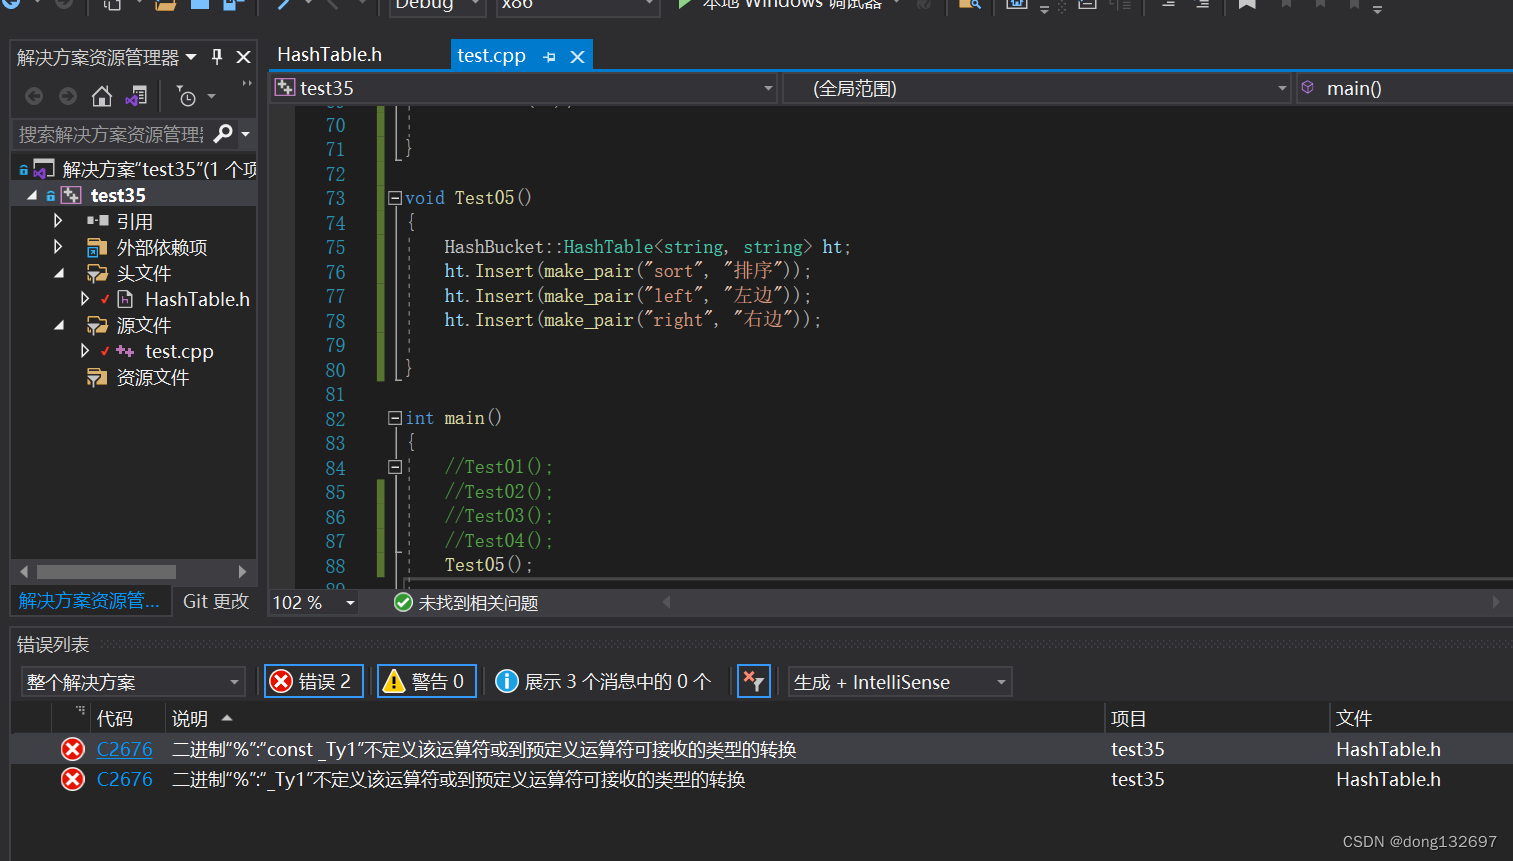
Task: Pin the test.cpp editor tab
Action: (x=549, y=57)
